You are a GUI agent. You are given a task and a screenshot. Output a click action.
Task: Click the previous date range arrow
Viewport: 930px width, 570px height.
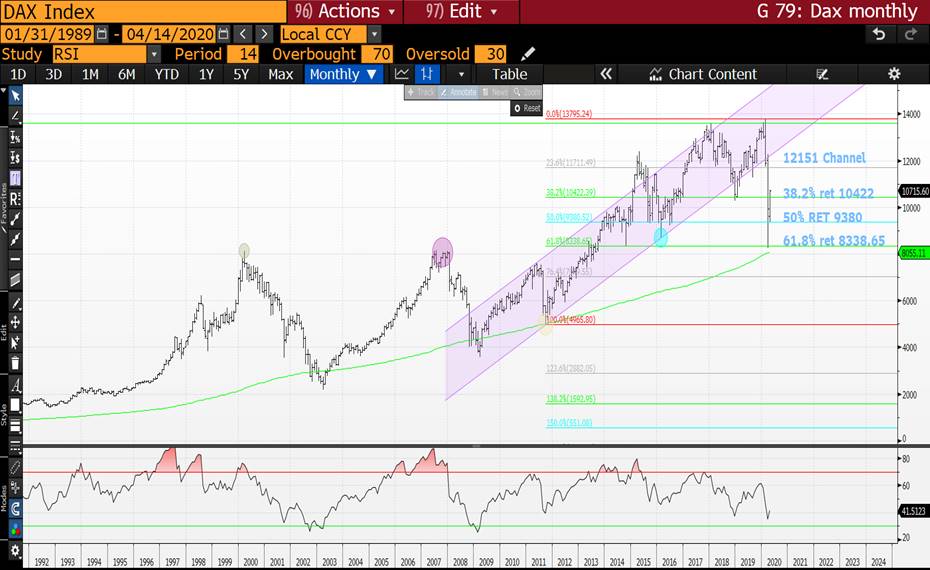click(243, 34)
